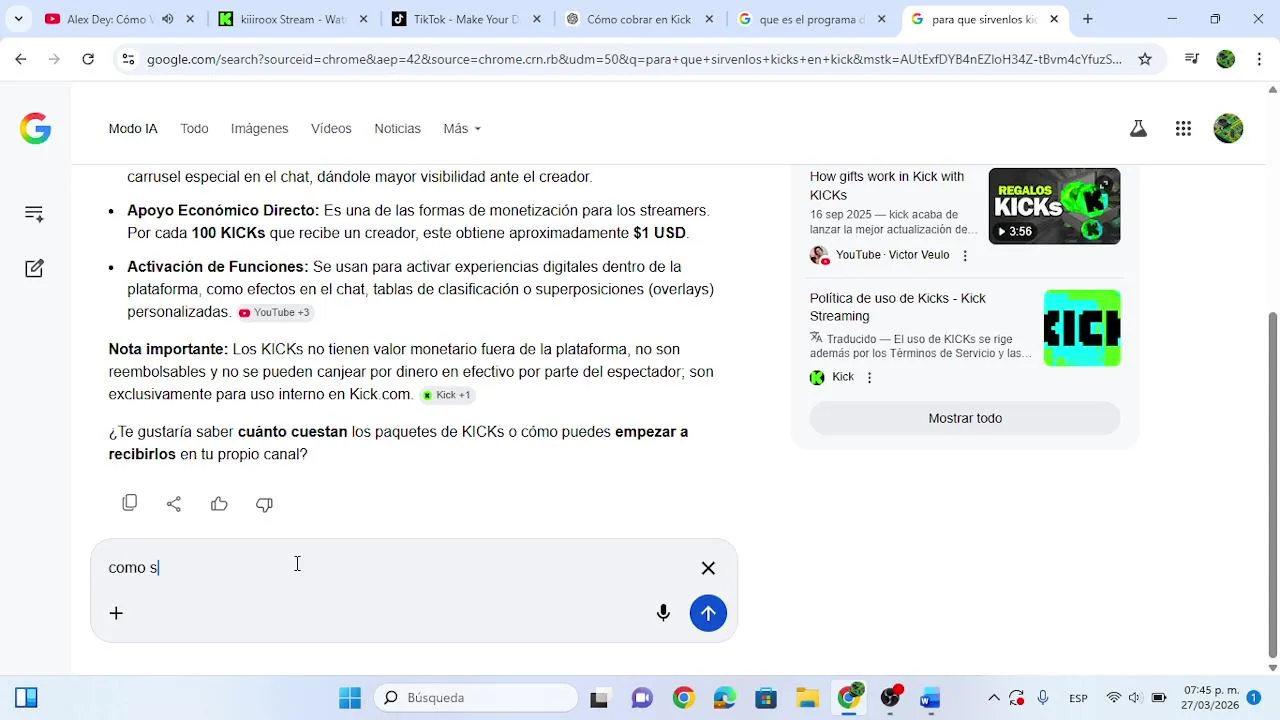Select the Vídeos results filter
Screen dimensions: 1280x720
331,129
